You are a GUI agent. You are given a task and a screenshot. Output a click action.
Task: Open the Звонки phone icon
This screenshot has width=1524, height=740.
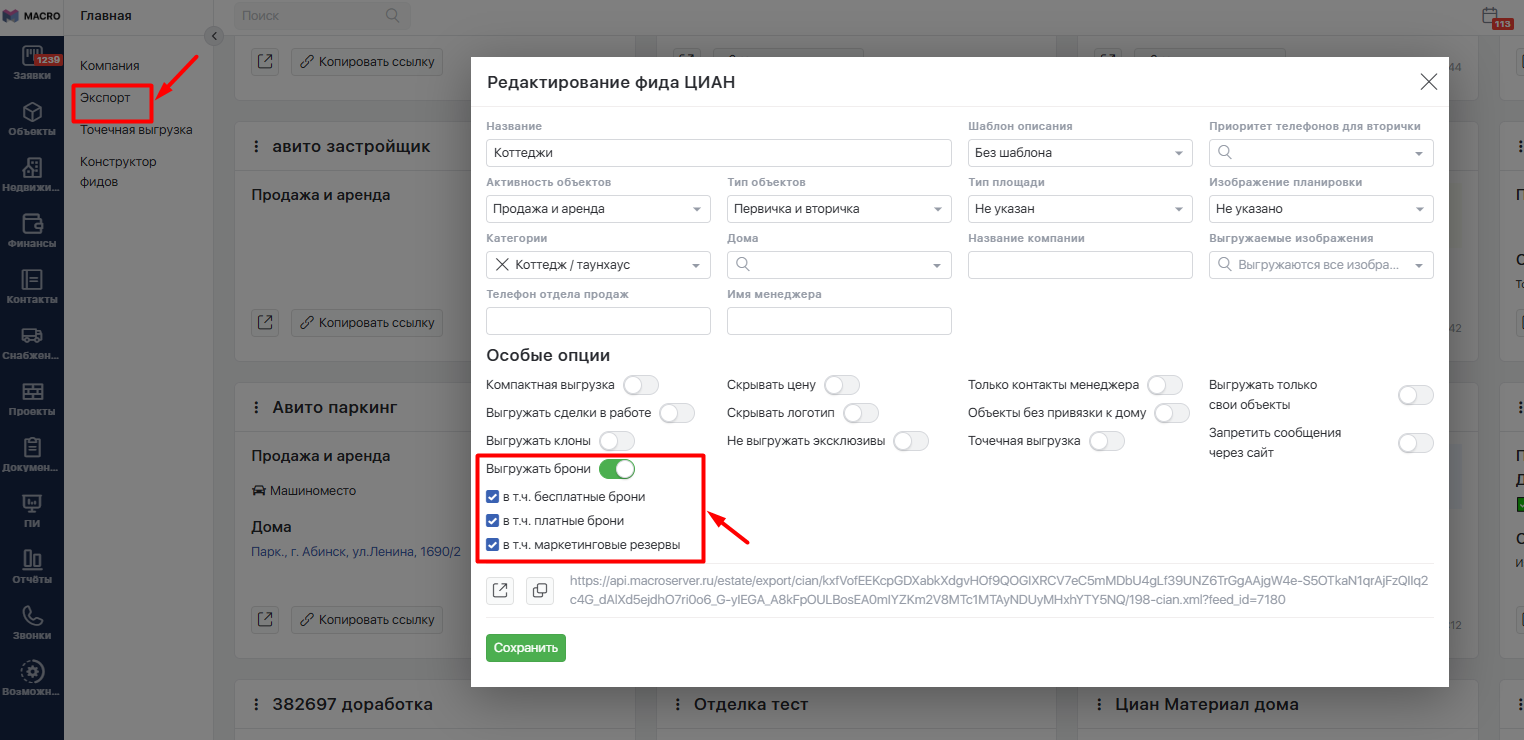click(32, 622)
